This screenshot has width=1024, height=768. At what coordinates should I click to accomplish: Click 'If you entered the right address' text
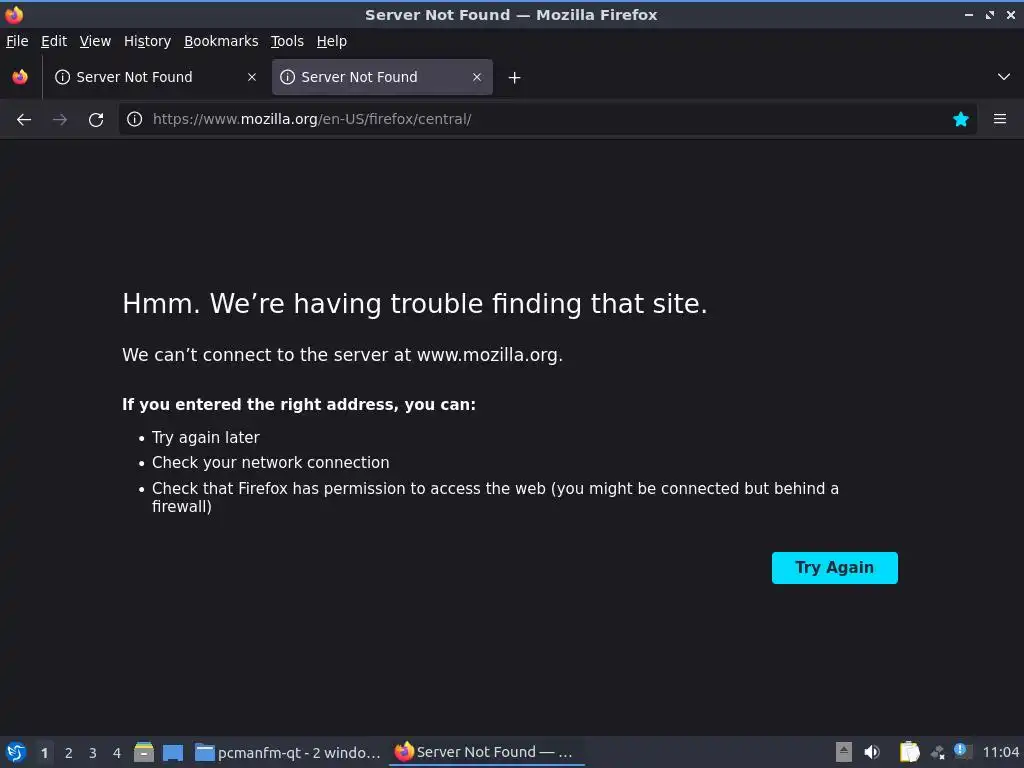[x=298, y=404]
